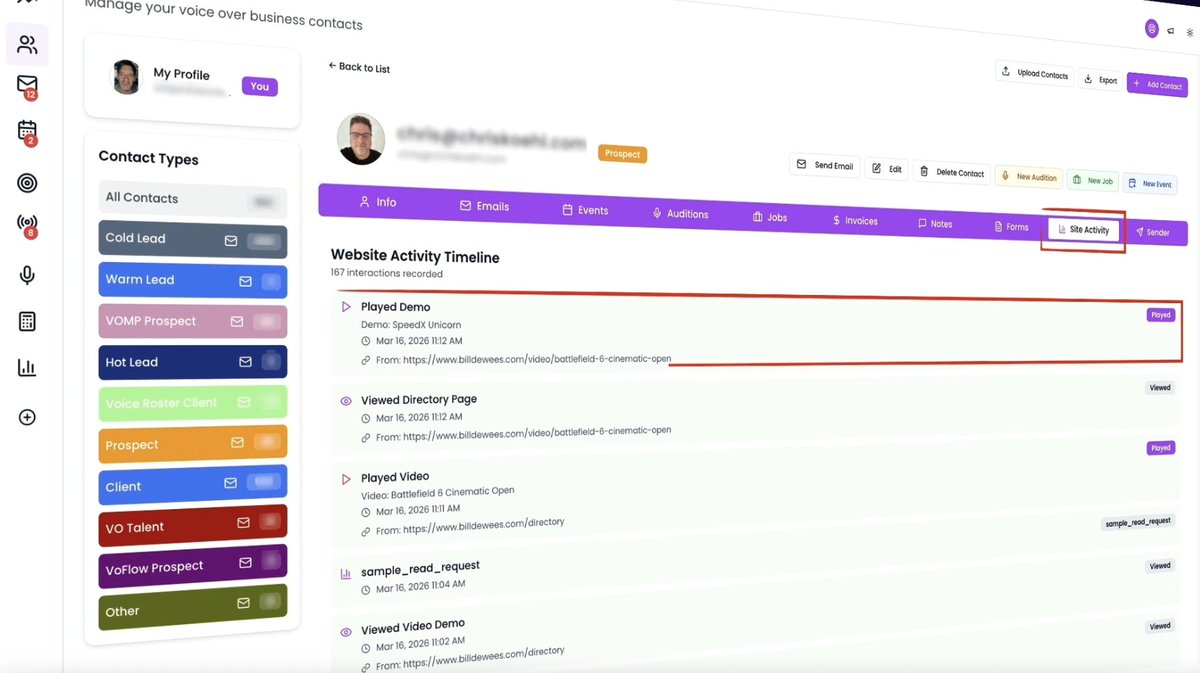
Task: Click the 'Demo: SpeedX Unicorn' text
Action: click(x=411, y=325)
